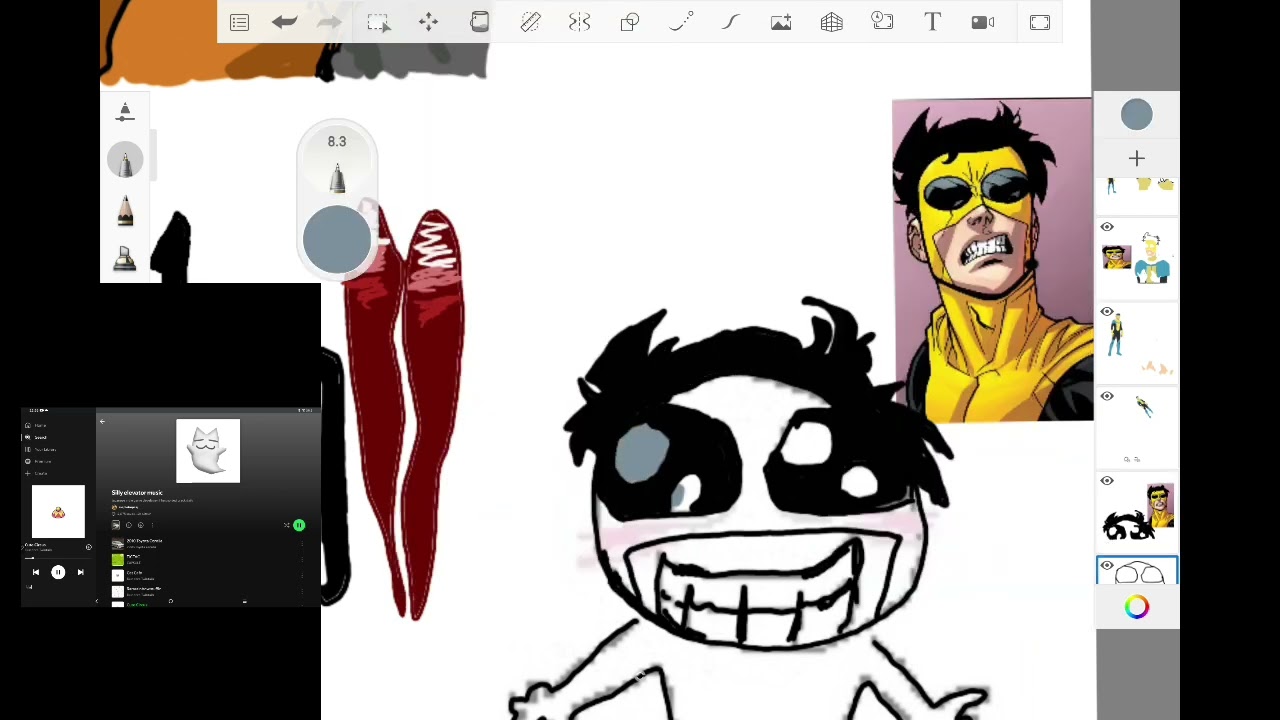Hide the layer with Invincible and blue character
The width and height of the screenshot is (1280, 720).
tap(1107, 227)
